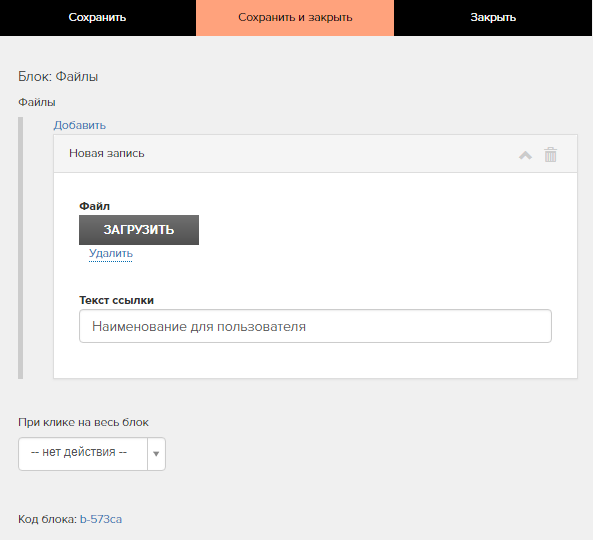Click the Удалить link under the upload button
The height and width of the screenshot is (540, 593).
click(111, 253)
